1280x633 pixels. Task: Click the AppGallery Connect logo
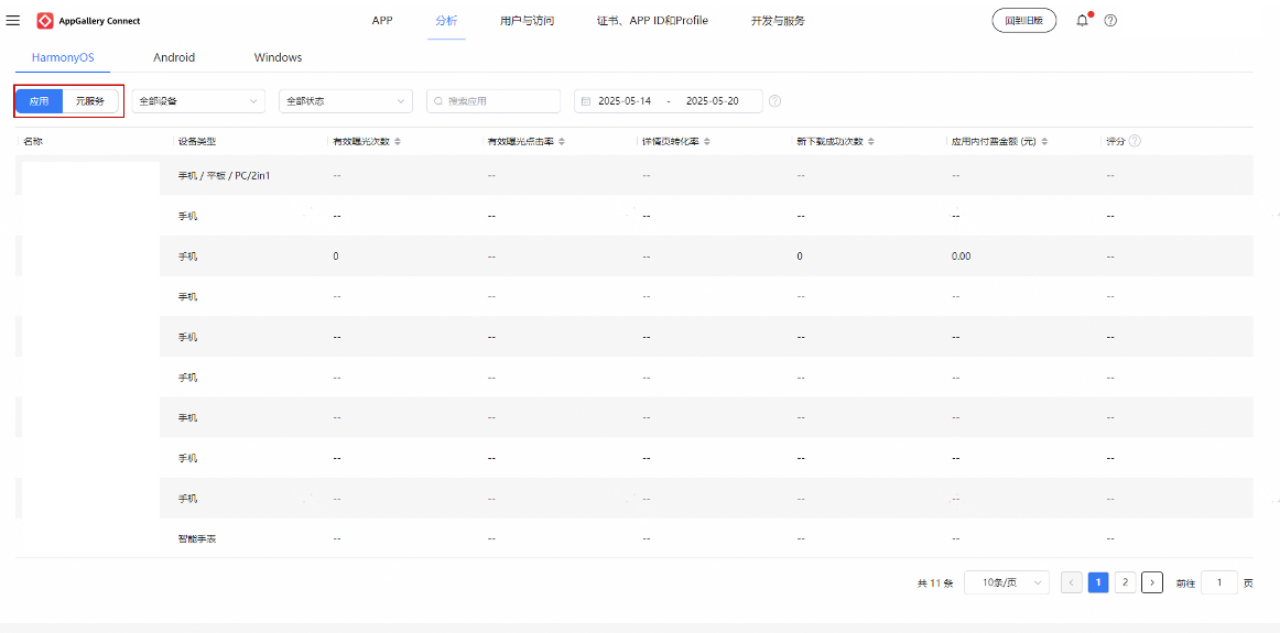45,21
